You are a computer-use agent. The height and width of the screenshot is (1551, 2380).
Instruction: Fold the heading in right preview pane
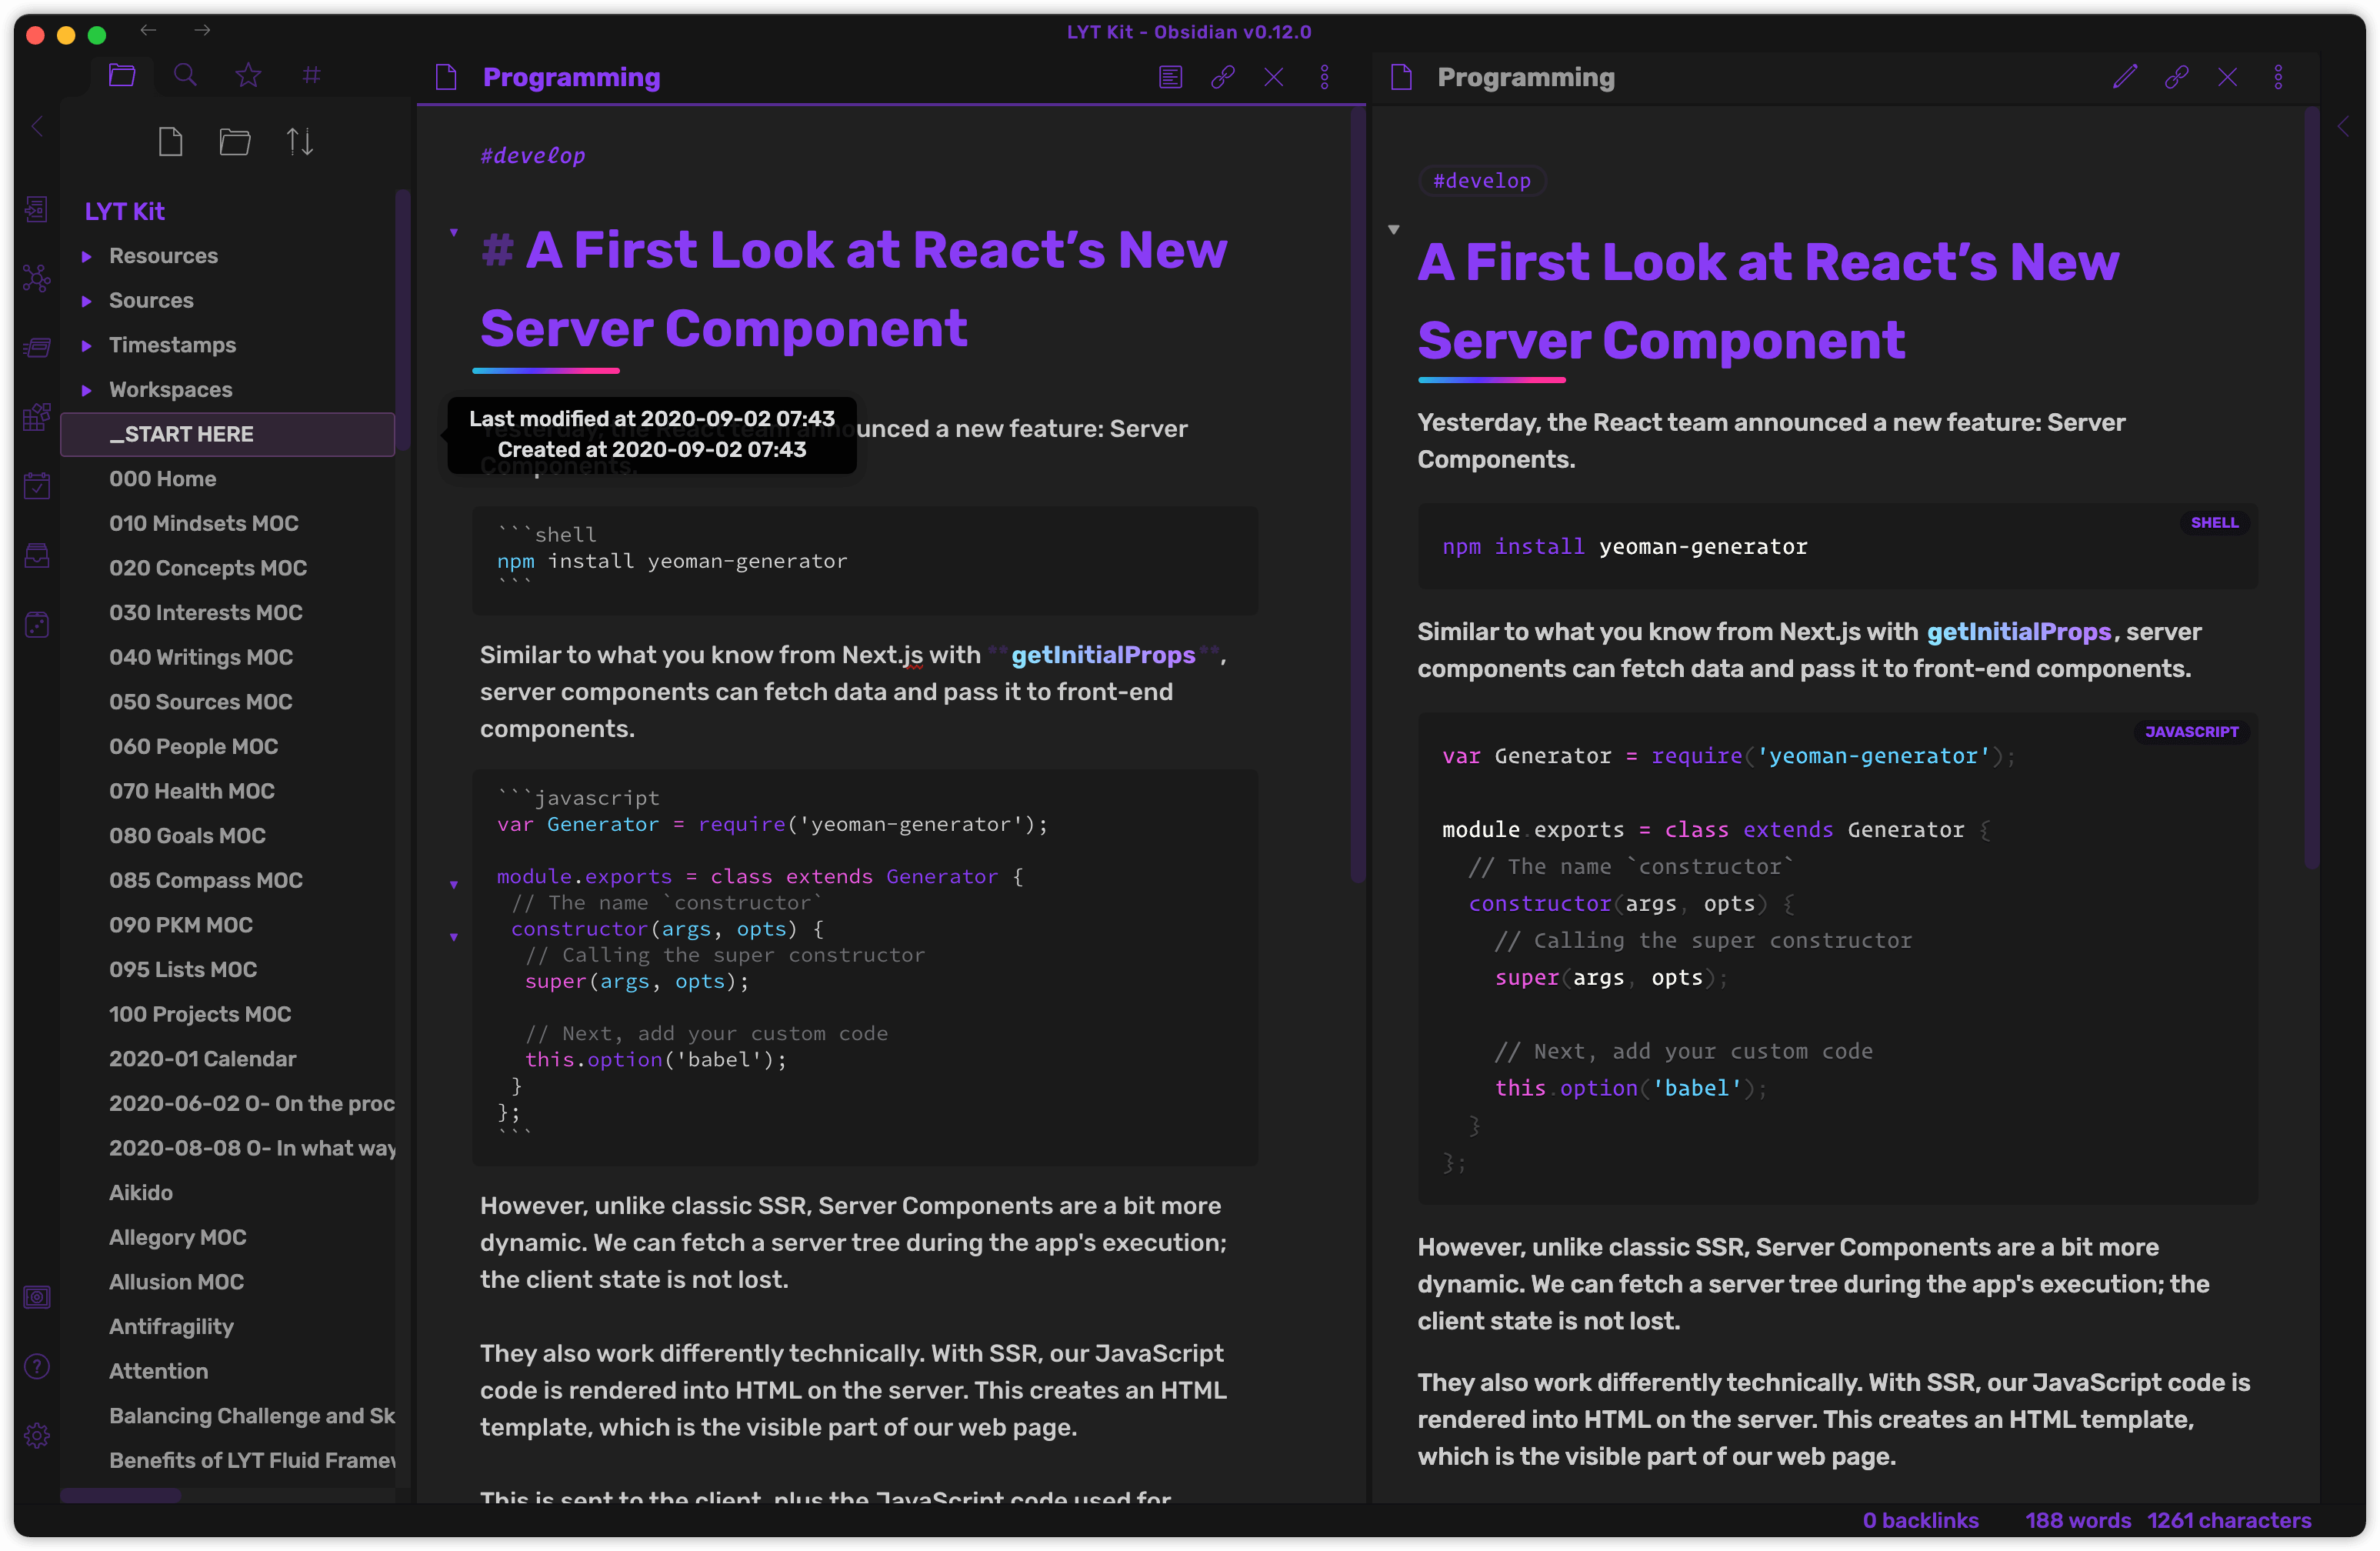[x=1394, y=230]
